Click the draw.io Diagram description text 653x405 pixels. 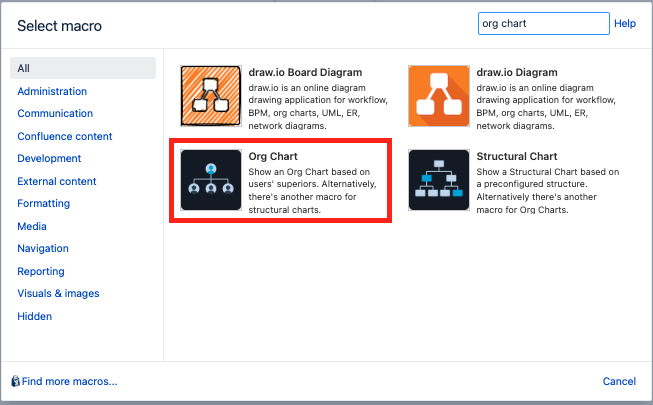546,107
